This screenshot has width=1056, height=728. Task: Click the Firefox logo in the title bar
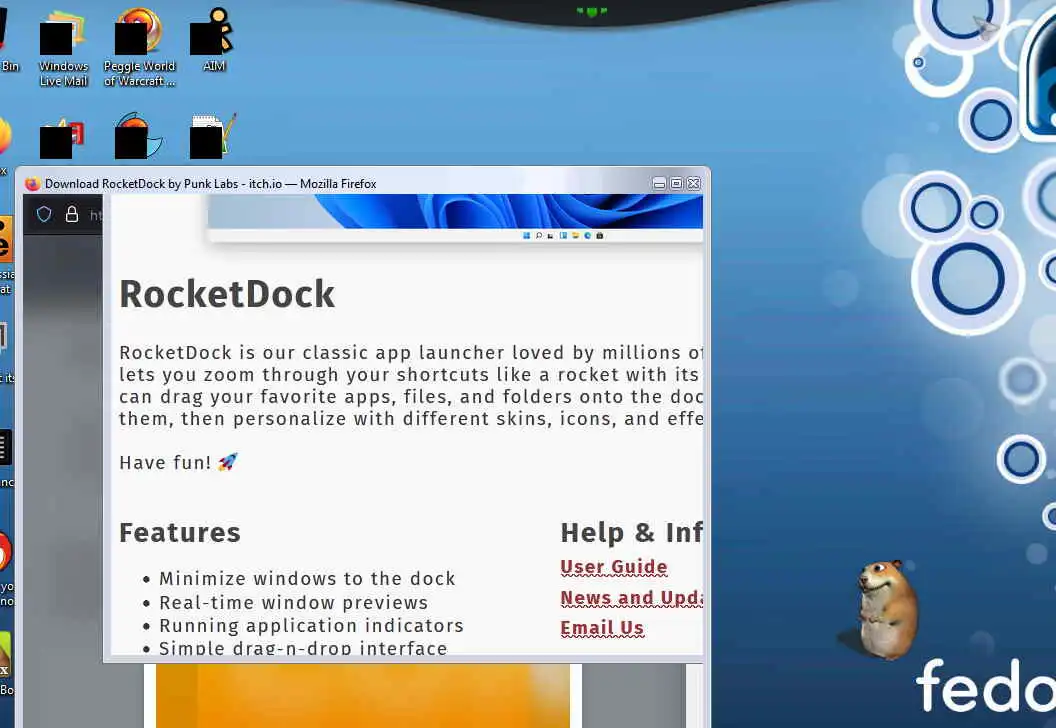32,184
